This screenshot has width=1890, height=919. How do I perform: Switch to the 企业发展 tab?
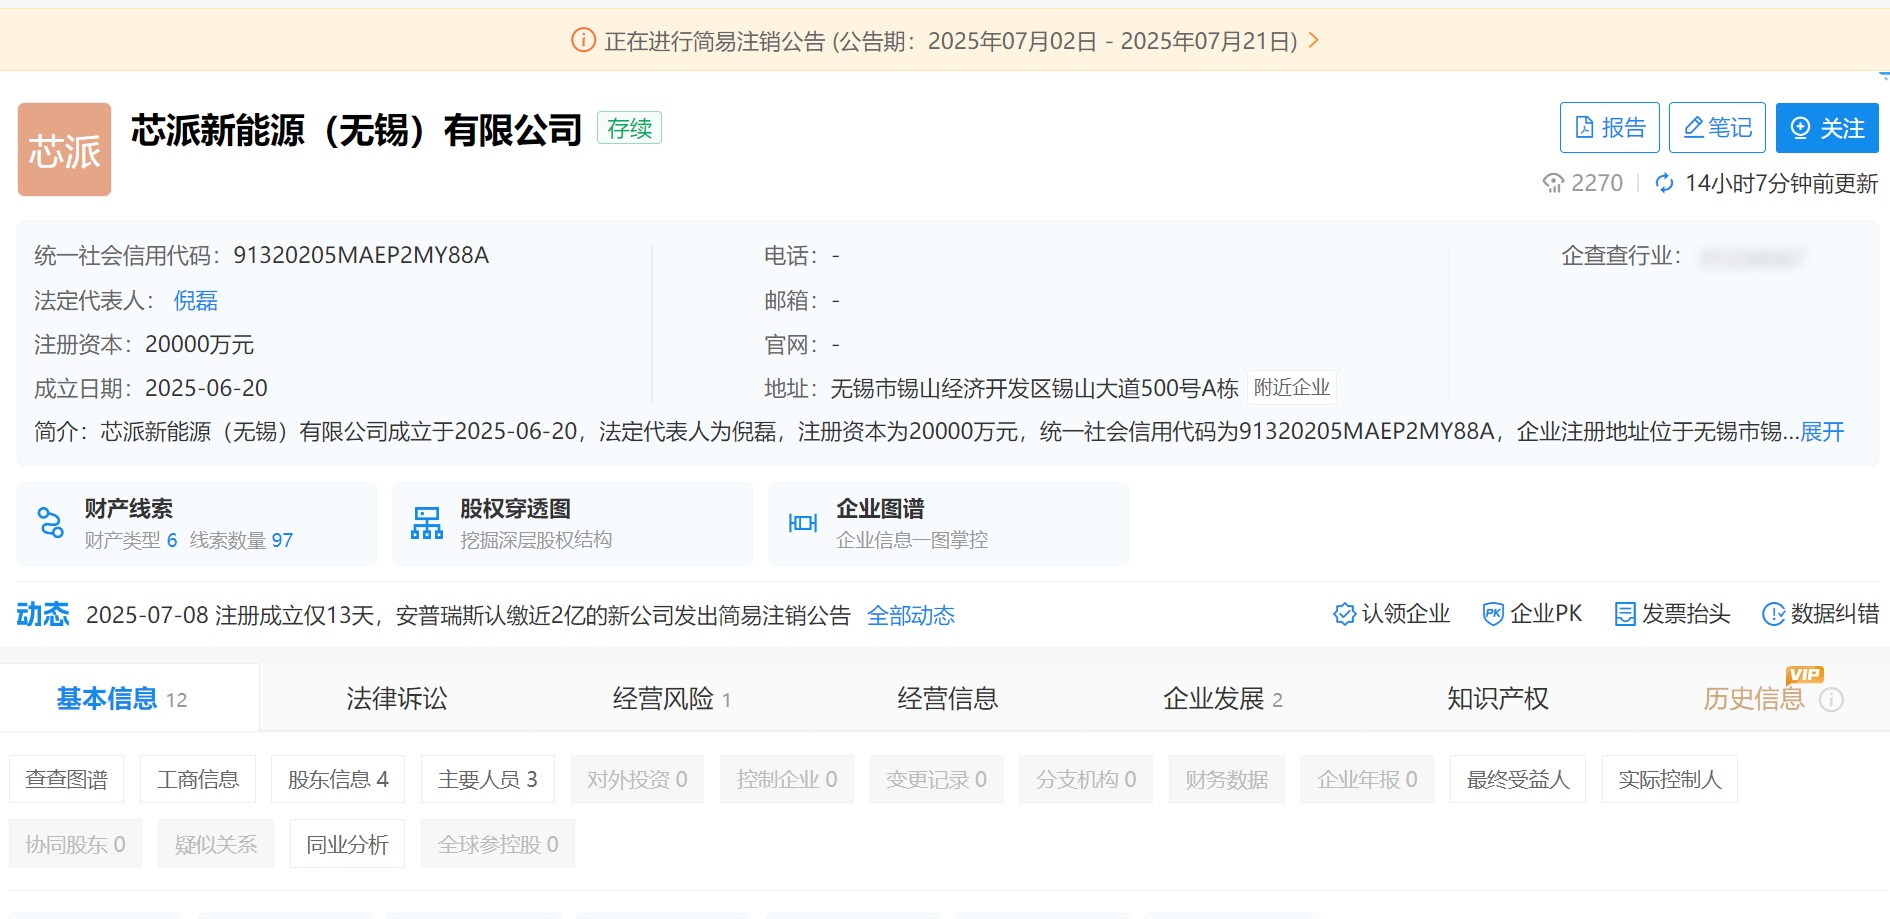(1222, 698)
